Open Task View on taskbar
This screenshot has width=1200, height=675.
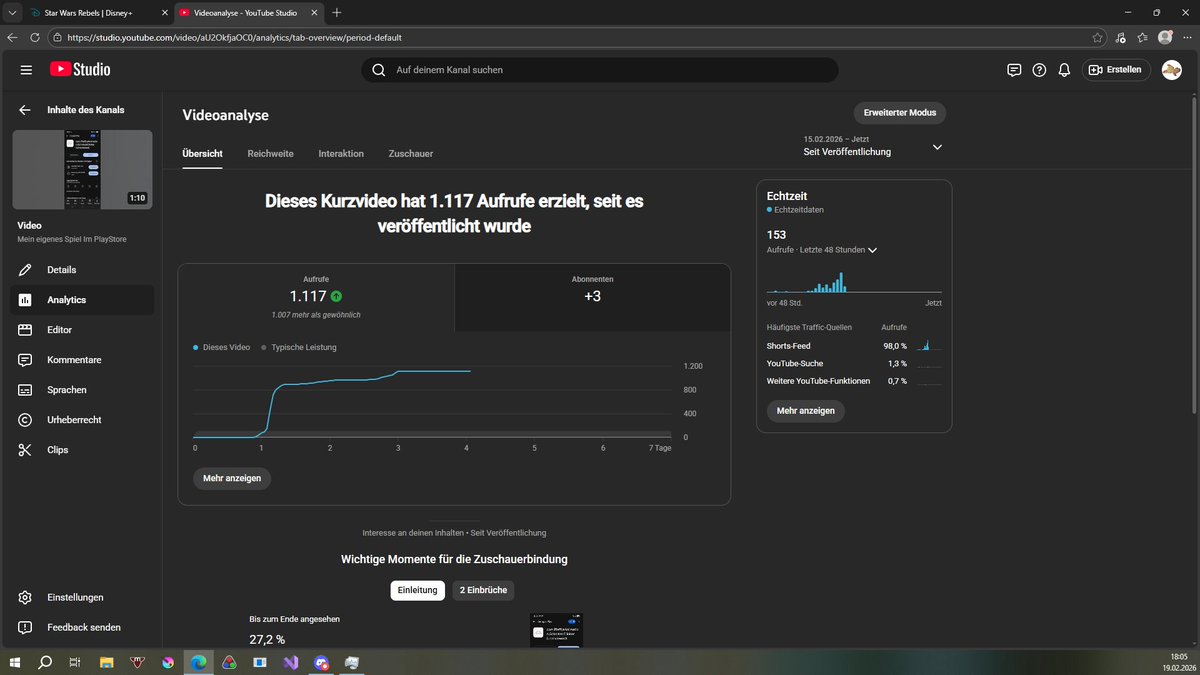tap(75, 662)
